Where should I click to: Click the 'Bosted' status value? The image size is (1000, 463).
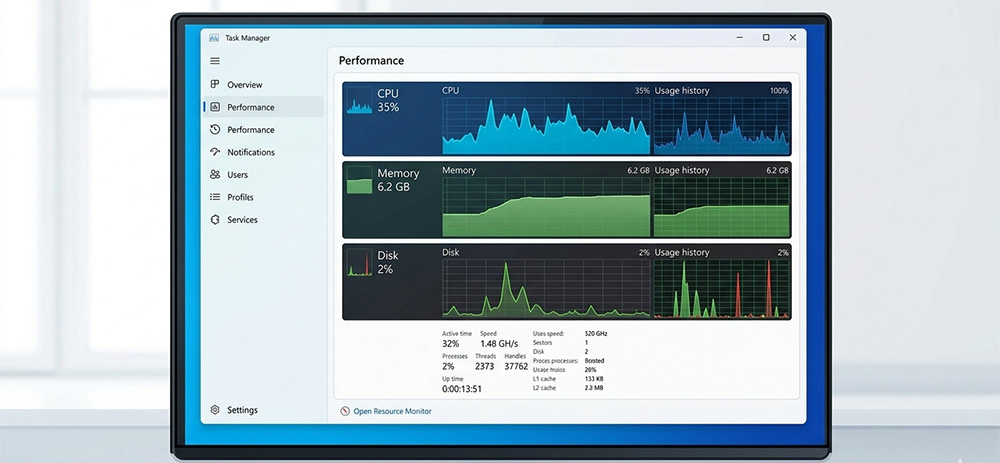594,361
